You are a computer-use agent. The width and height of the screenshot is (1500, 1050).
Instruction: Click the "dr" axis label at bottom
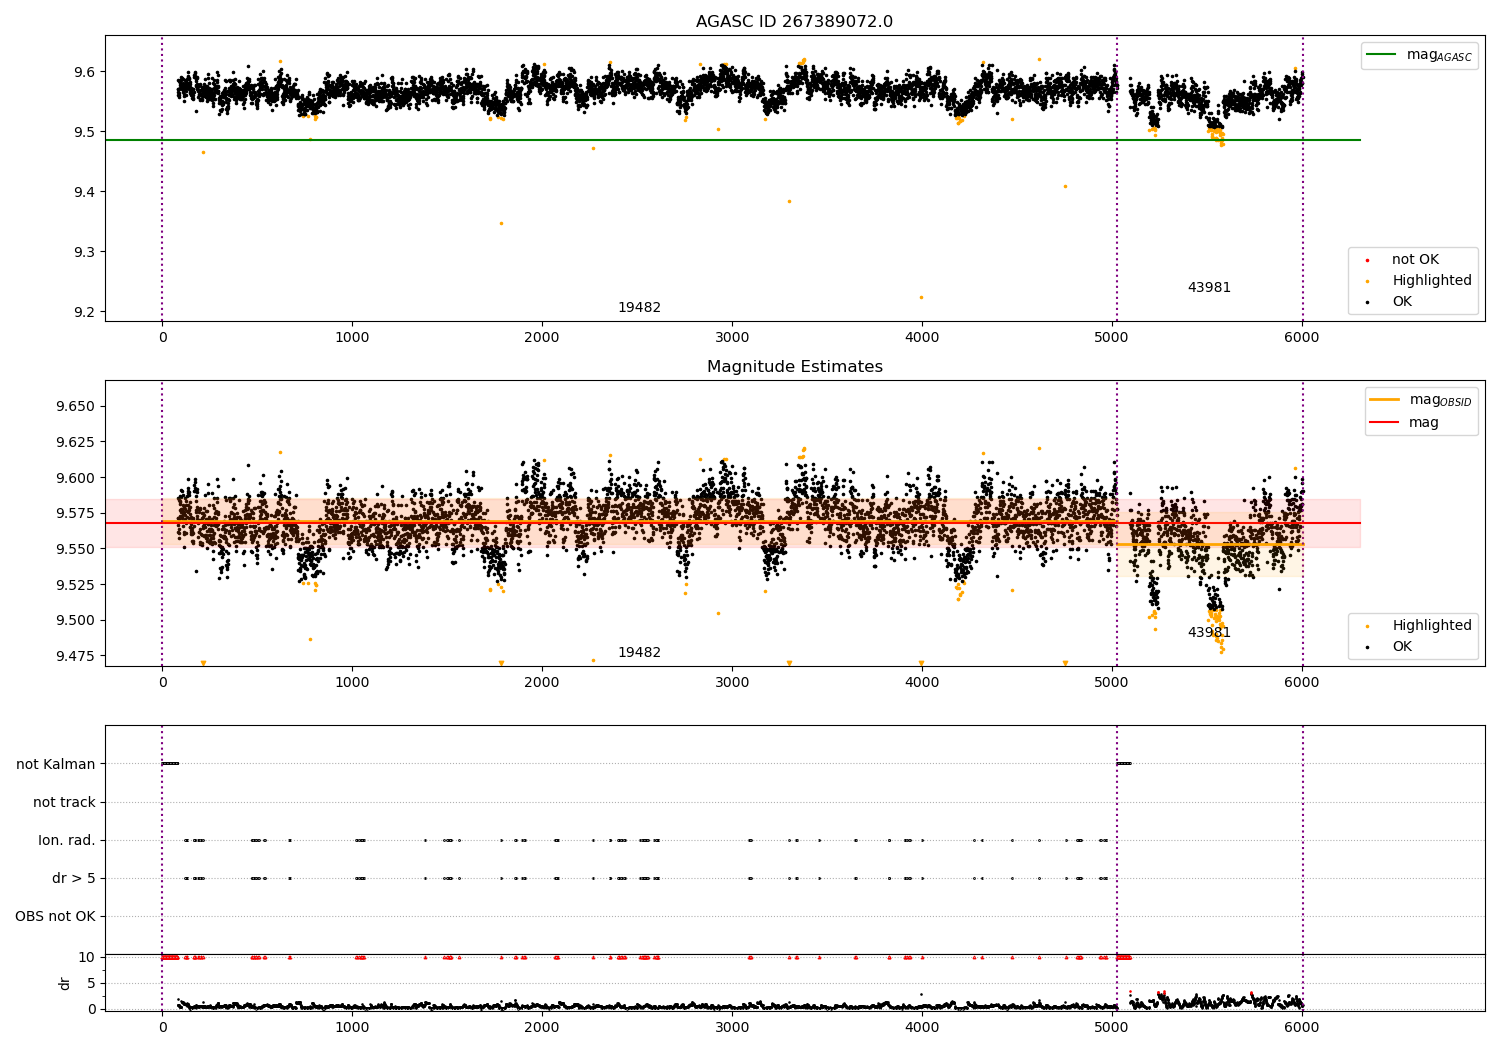(x=65, y=983)
